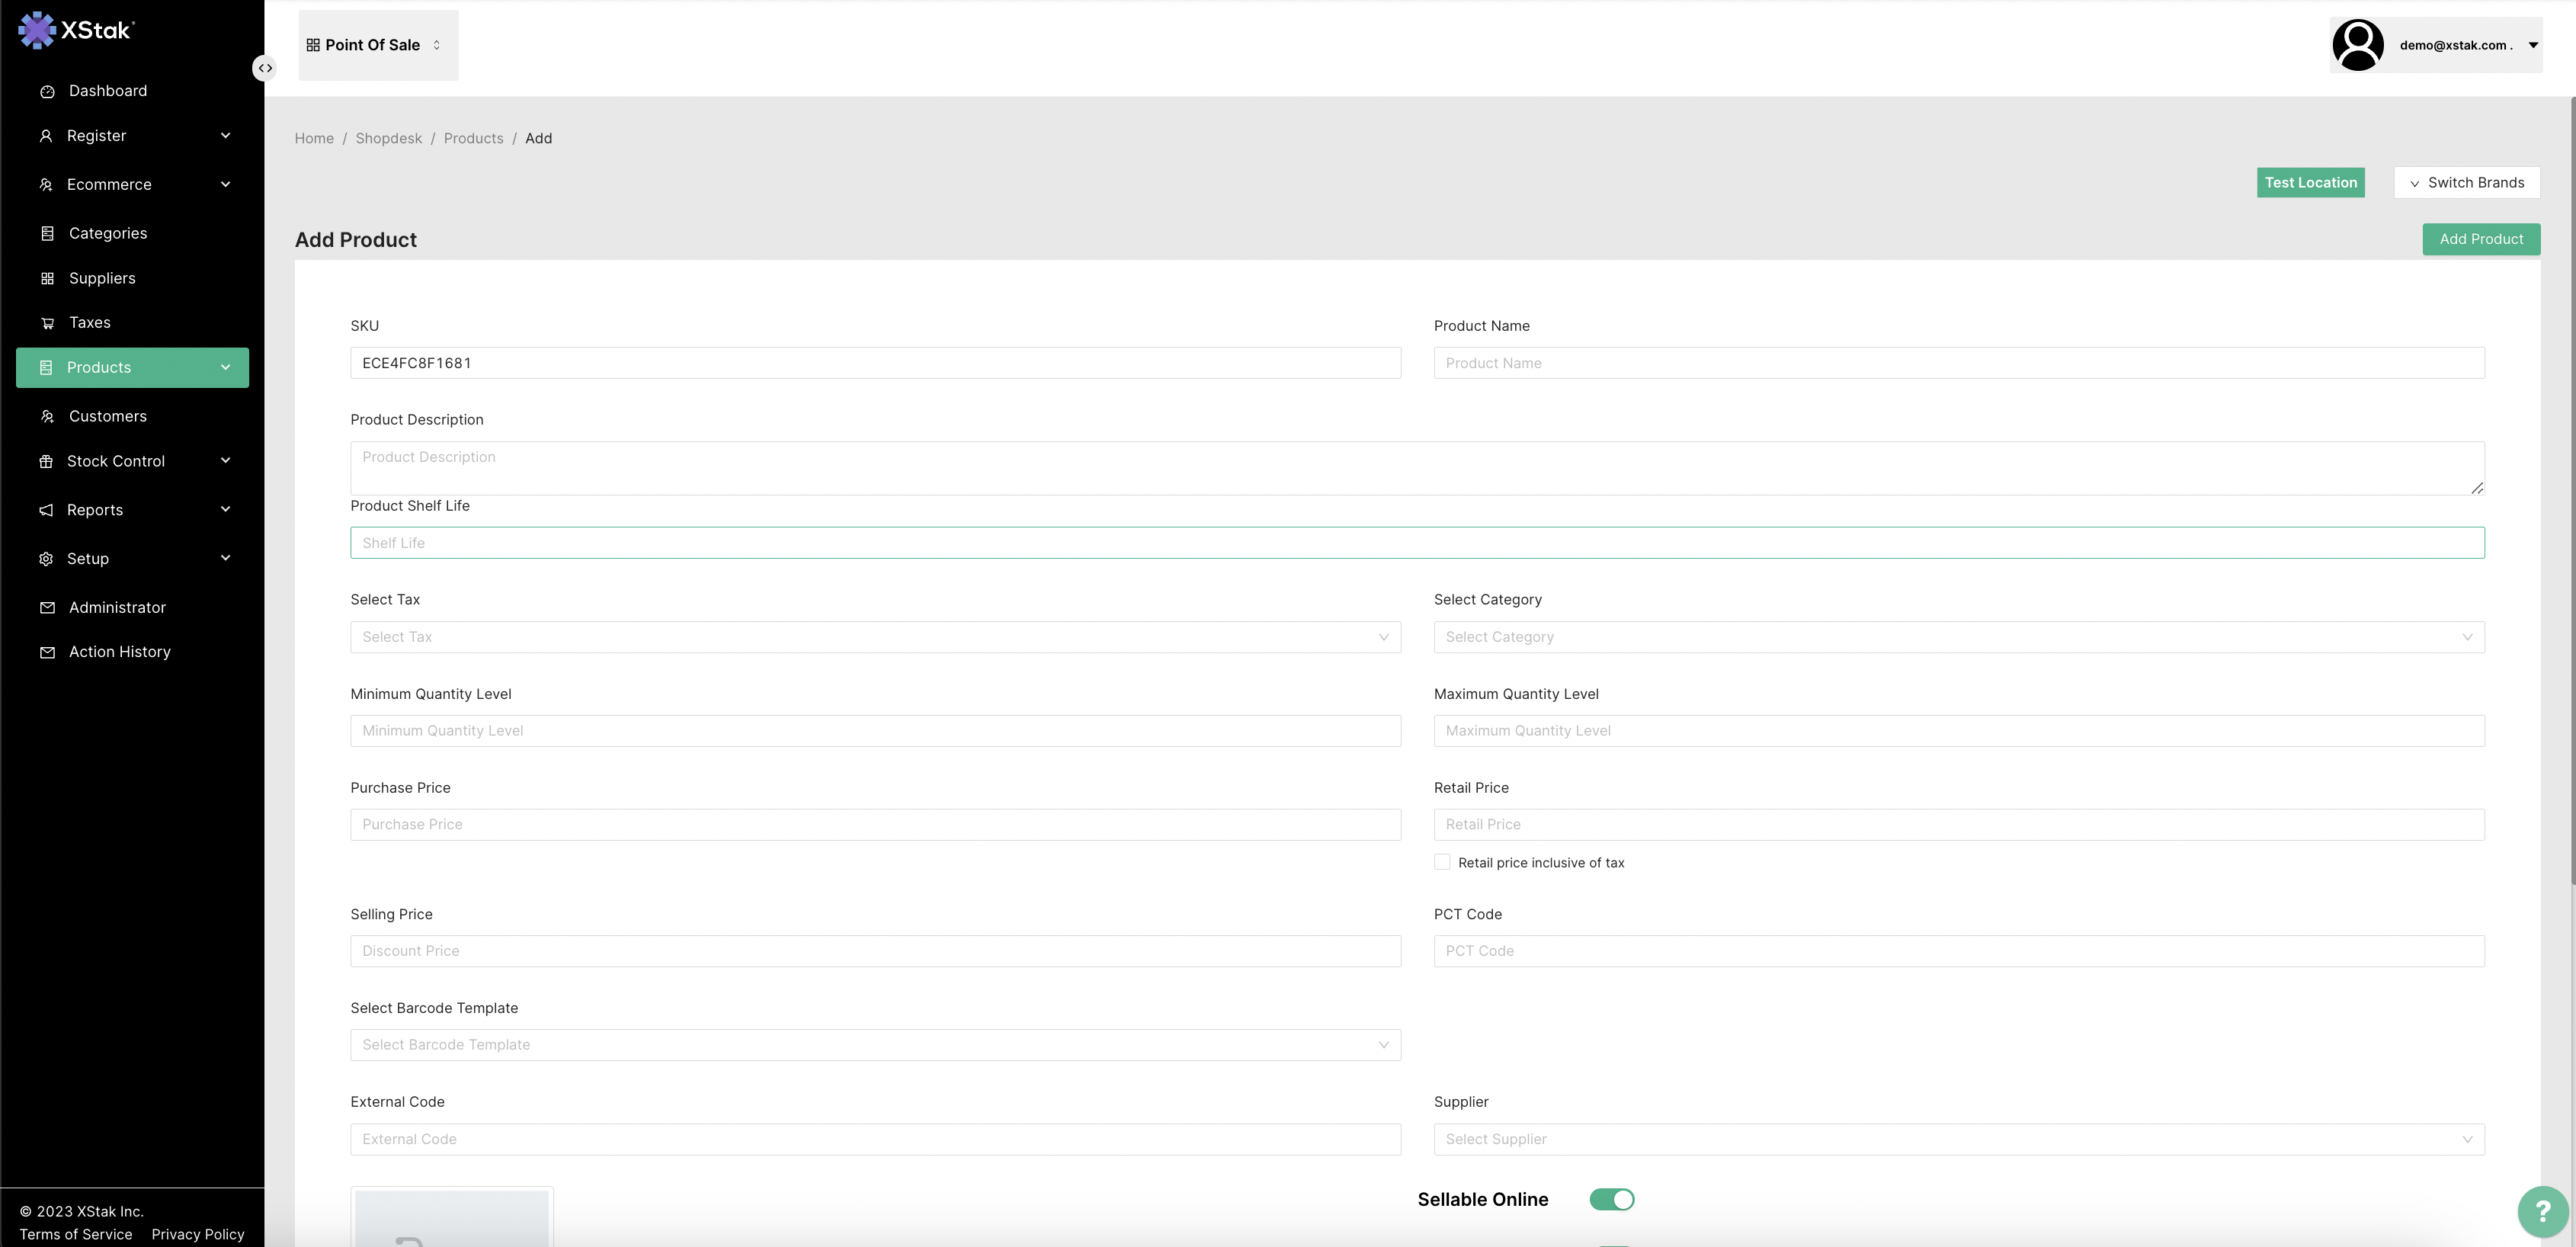Click the Categories icon in sidebar

click(x=47, y=233)
